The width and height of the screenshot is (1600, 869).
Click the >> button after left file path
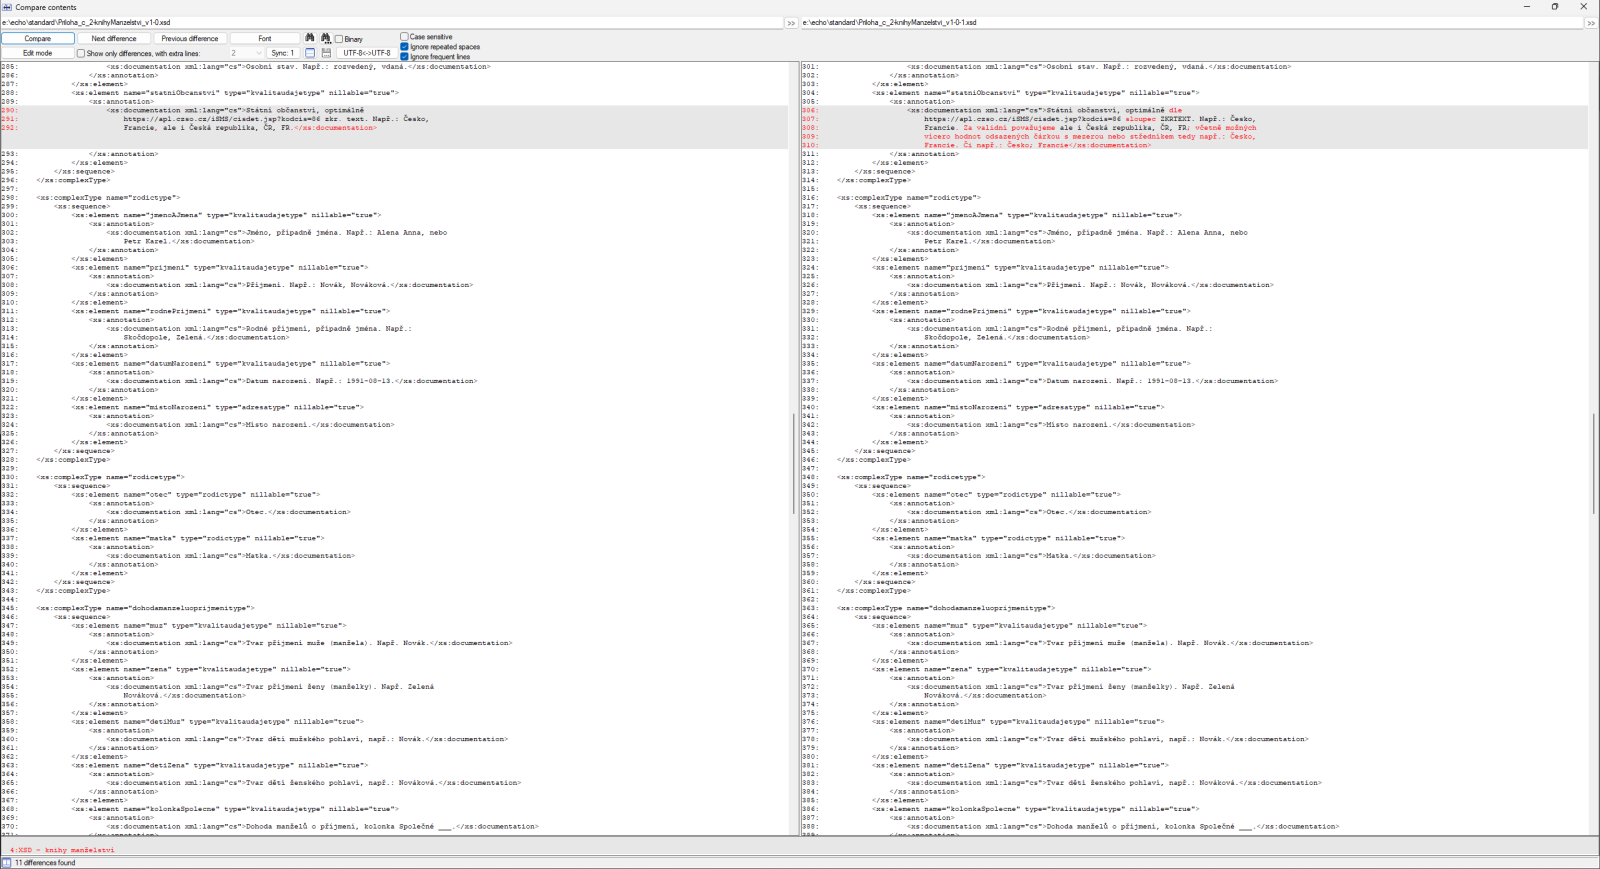click(791, 22)
